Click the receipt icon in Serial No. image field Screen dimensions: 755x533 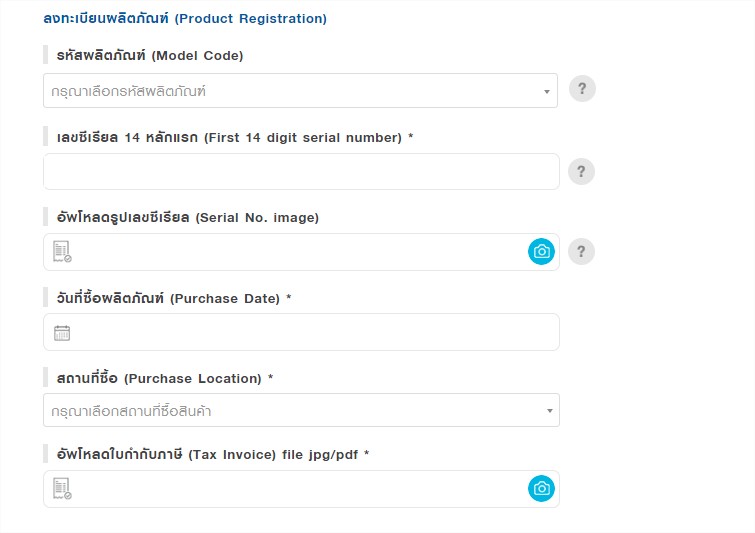coord(62,251)
